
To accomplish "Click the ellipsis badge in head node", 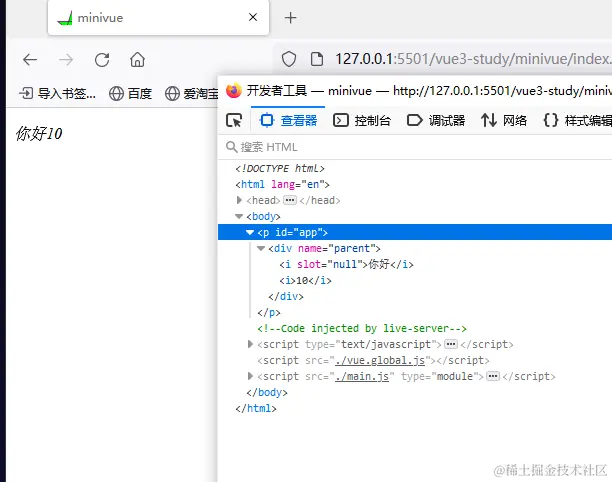I will click(x=290, y=200).
